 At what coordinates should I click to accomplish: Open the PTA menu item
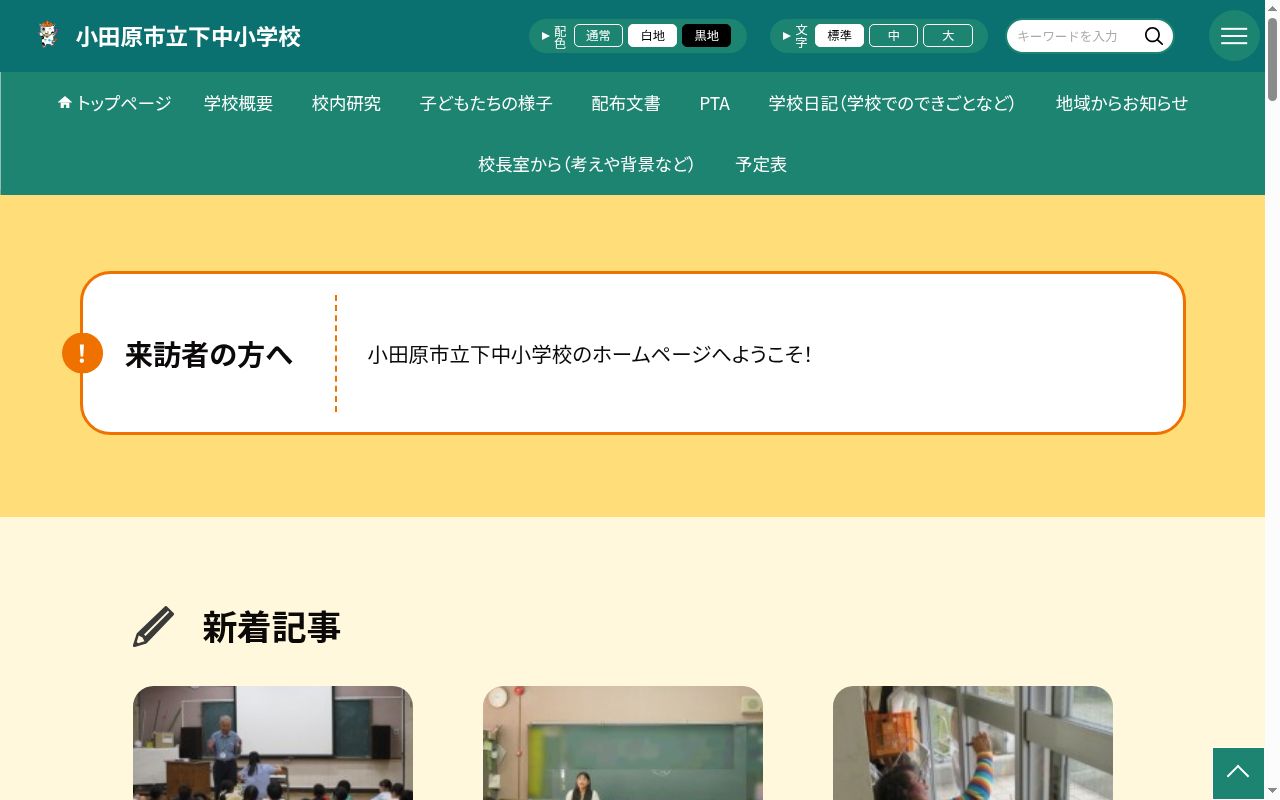tap(715, 103)
